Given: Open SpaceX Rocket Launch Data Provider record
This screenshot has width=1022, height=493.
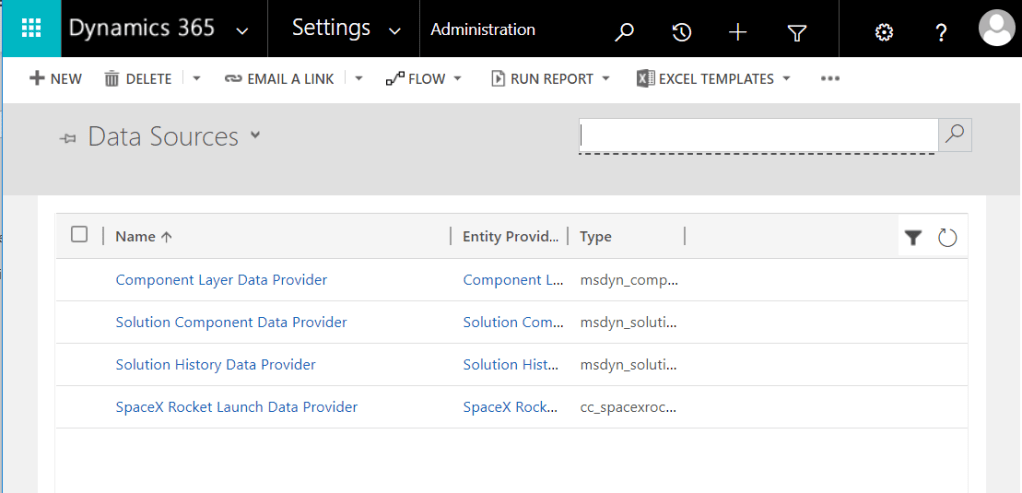Looking at the screenshot, I should tap(236, 407).
